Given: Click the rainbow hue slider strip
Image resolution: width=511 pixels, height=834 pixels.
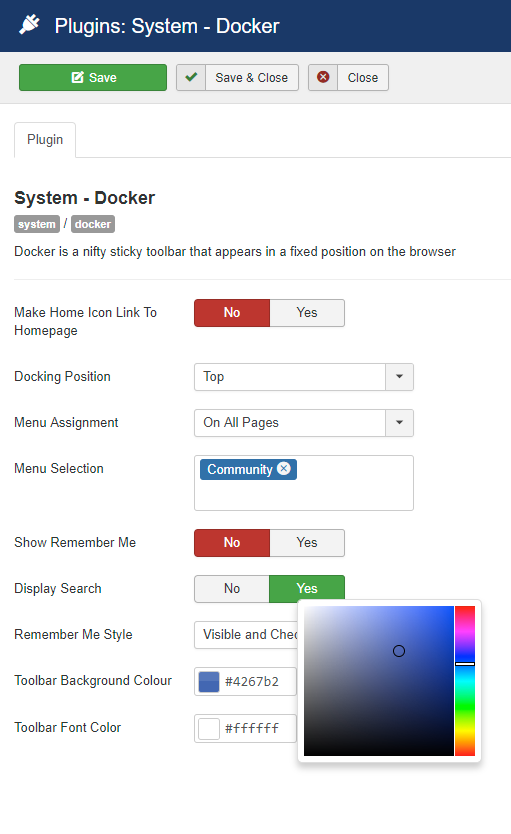Looking at the screenshot, I should [x=465, y=681].
